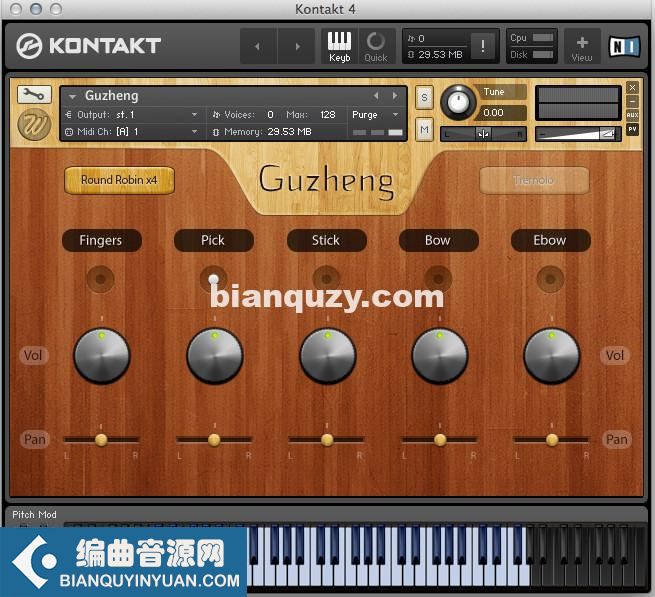Viewport: 655px width, 597px height.
Task: Click the Stick label
Action: (x=326, y=240)
